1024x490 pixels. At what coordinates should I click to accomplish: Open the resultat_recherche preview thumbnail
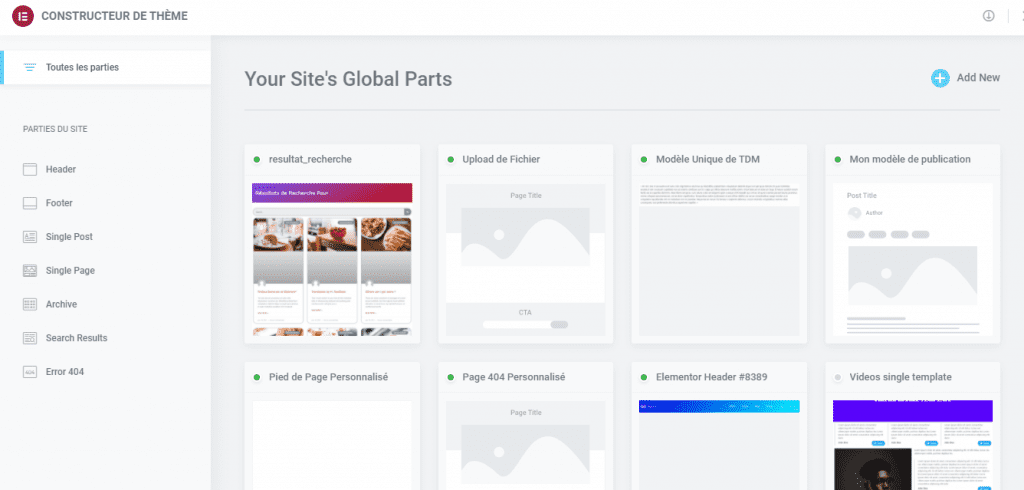(x=332, y=259)
